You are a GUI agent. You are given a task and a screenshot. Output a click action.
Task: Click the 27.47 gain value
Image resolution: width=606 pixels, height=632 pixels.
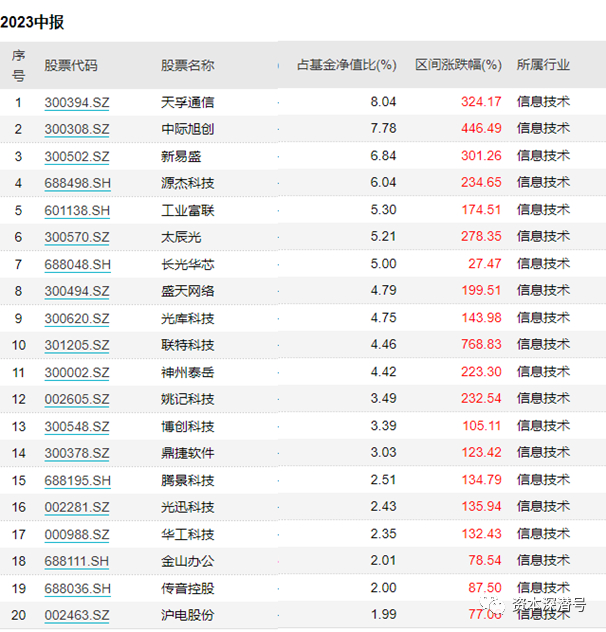tap(485, 264)
